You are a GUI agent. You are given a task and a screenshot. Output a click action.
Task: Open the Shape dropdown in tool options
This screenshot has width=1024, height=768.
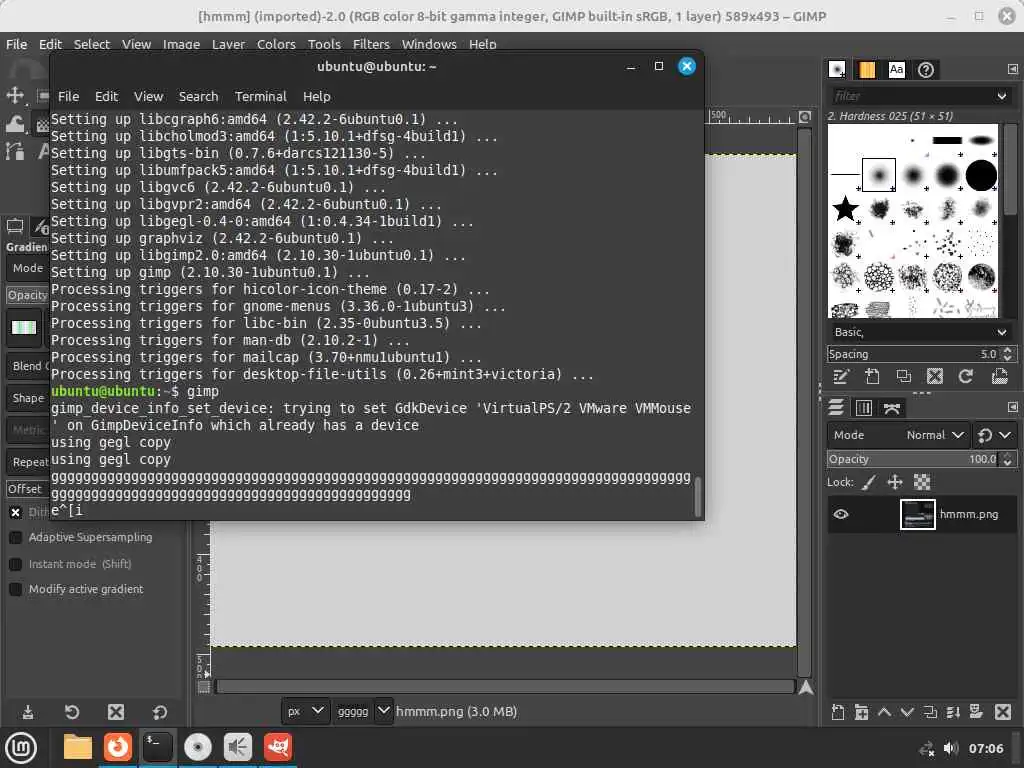point(29,398)
